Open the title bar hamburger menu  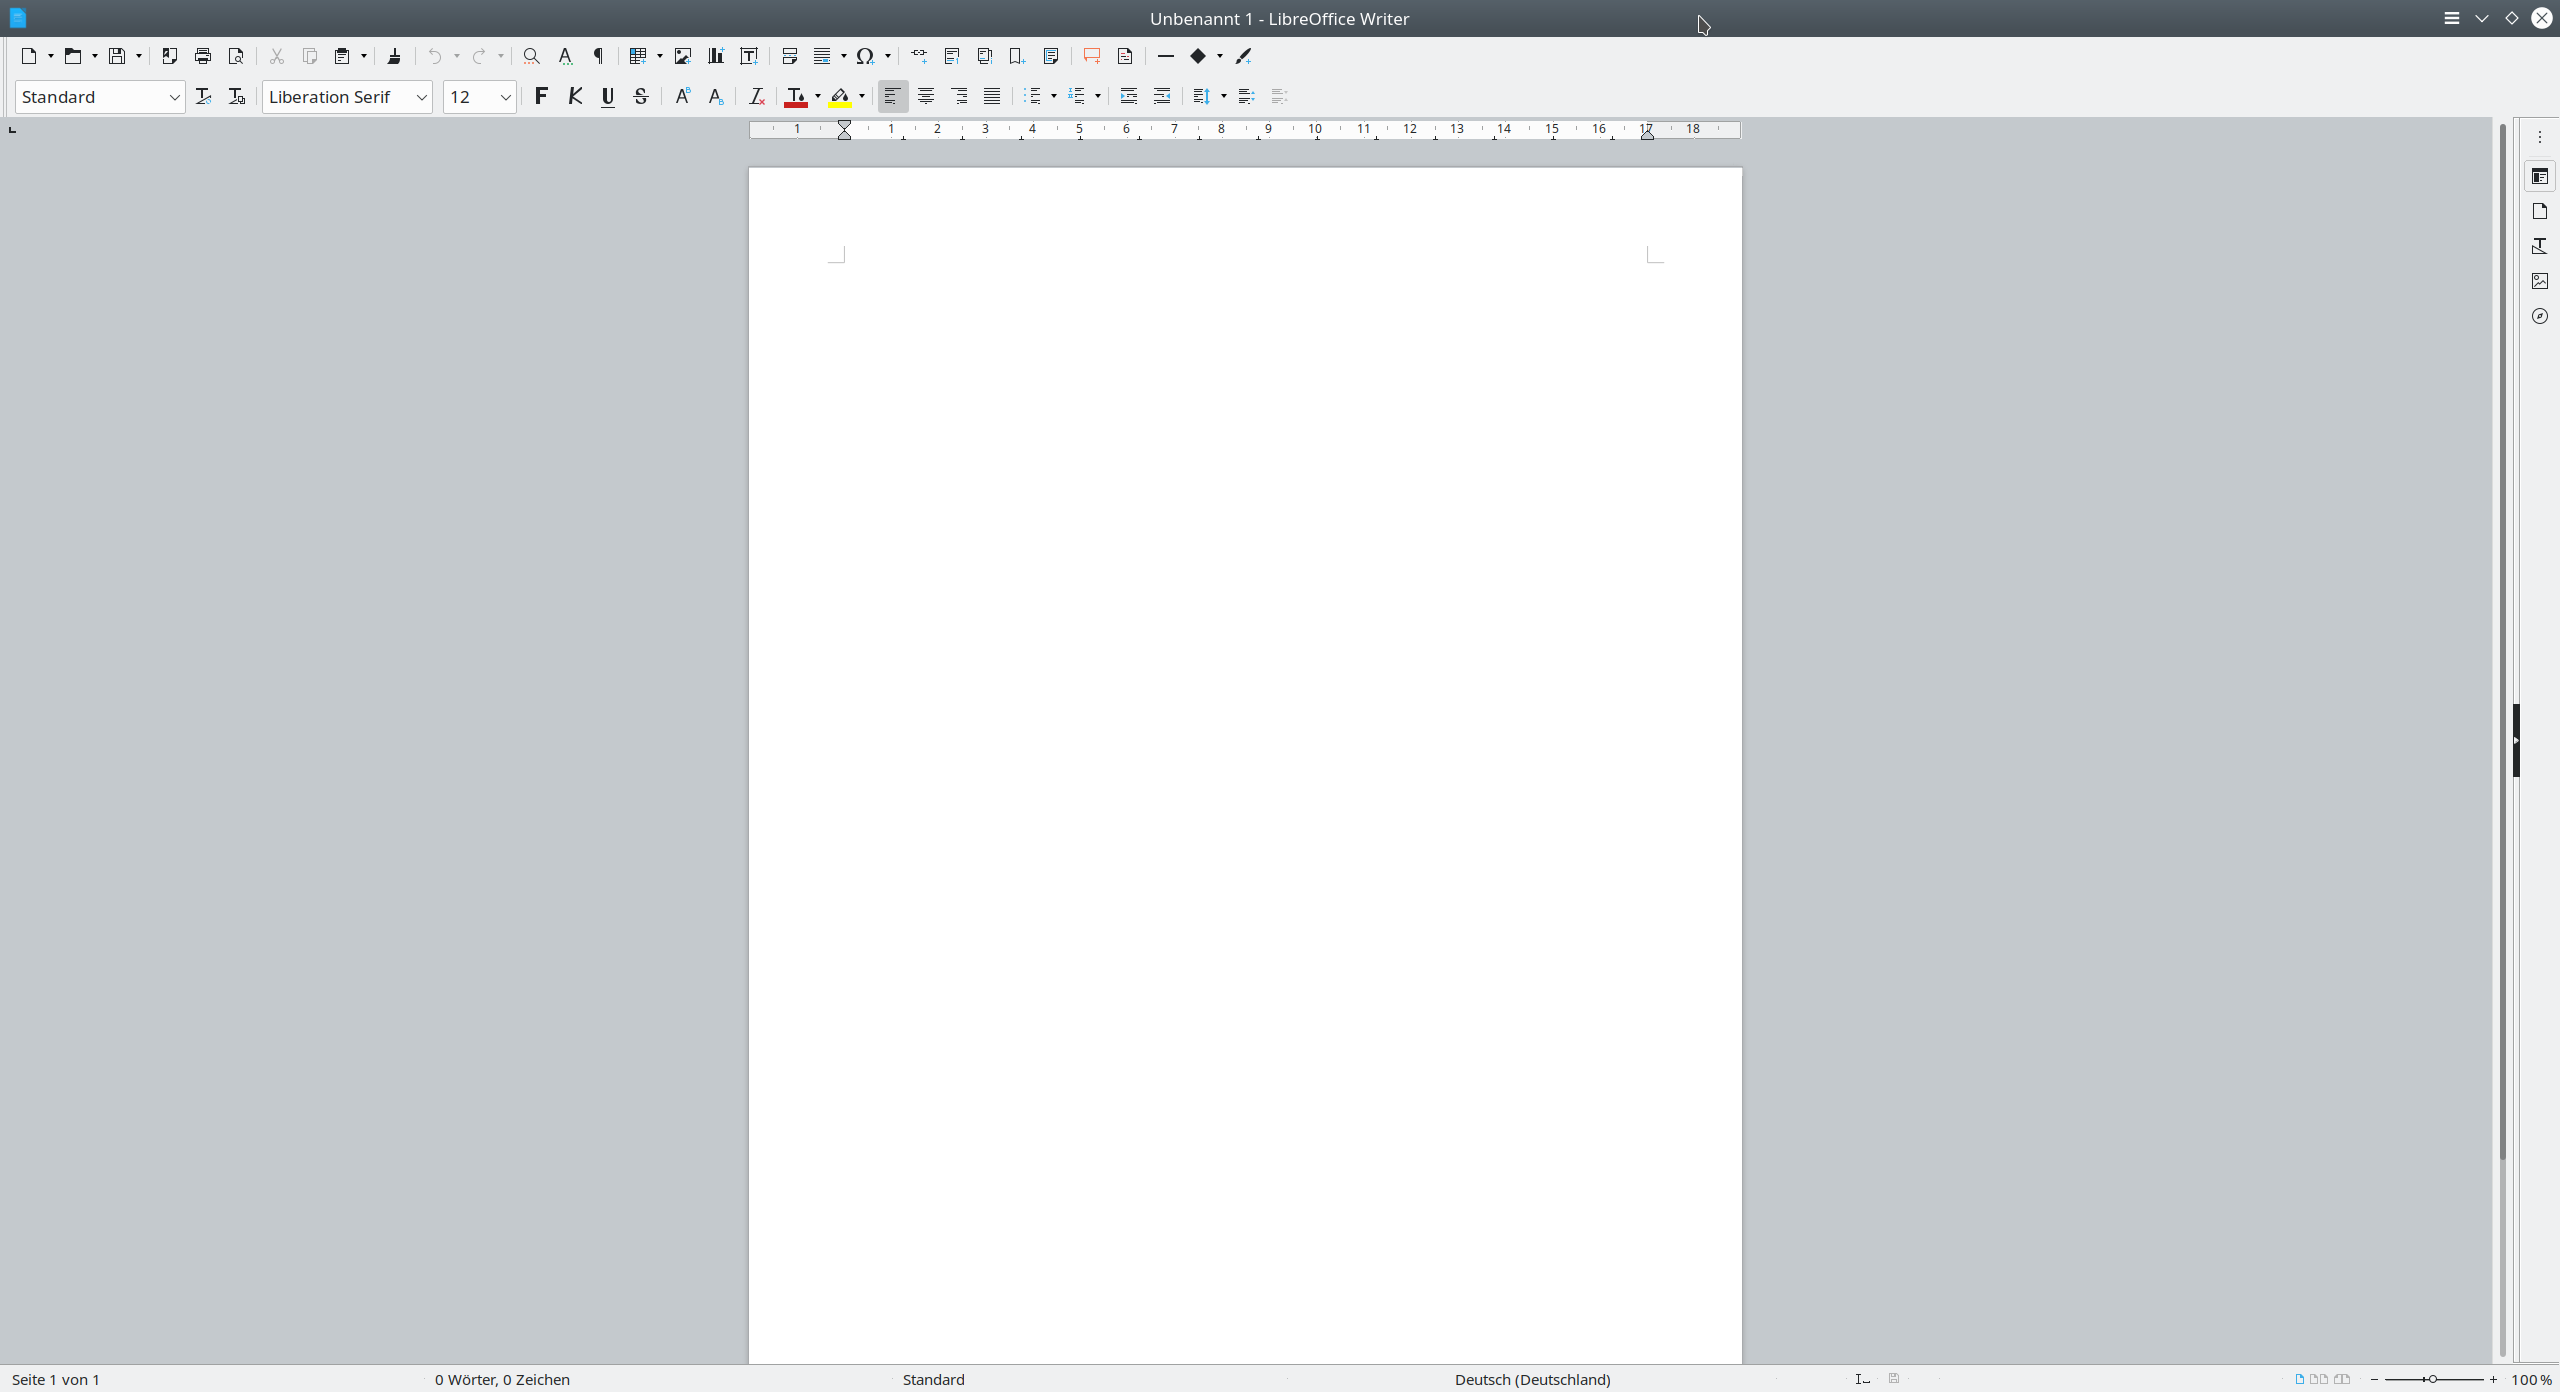tap(2451, 18)
